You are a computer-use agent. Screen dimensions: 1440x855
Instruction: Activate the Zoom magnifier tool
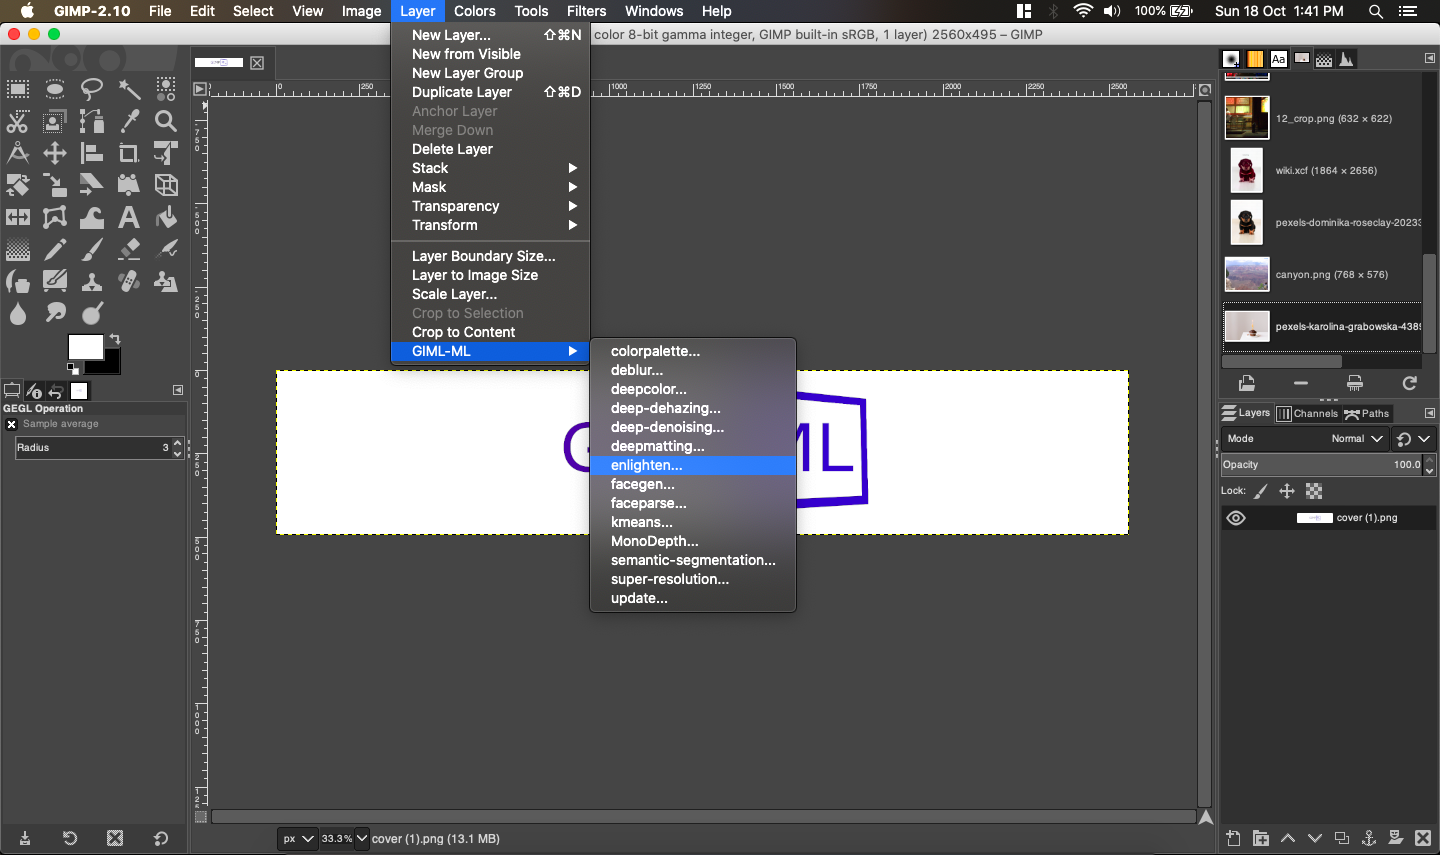pyautogui.click(x=166, y=122)
